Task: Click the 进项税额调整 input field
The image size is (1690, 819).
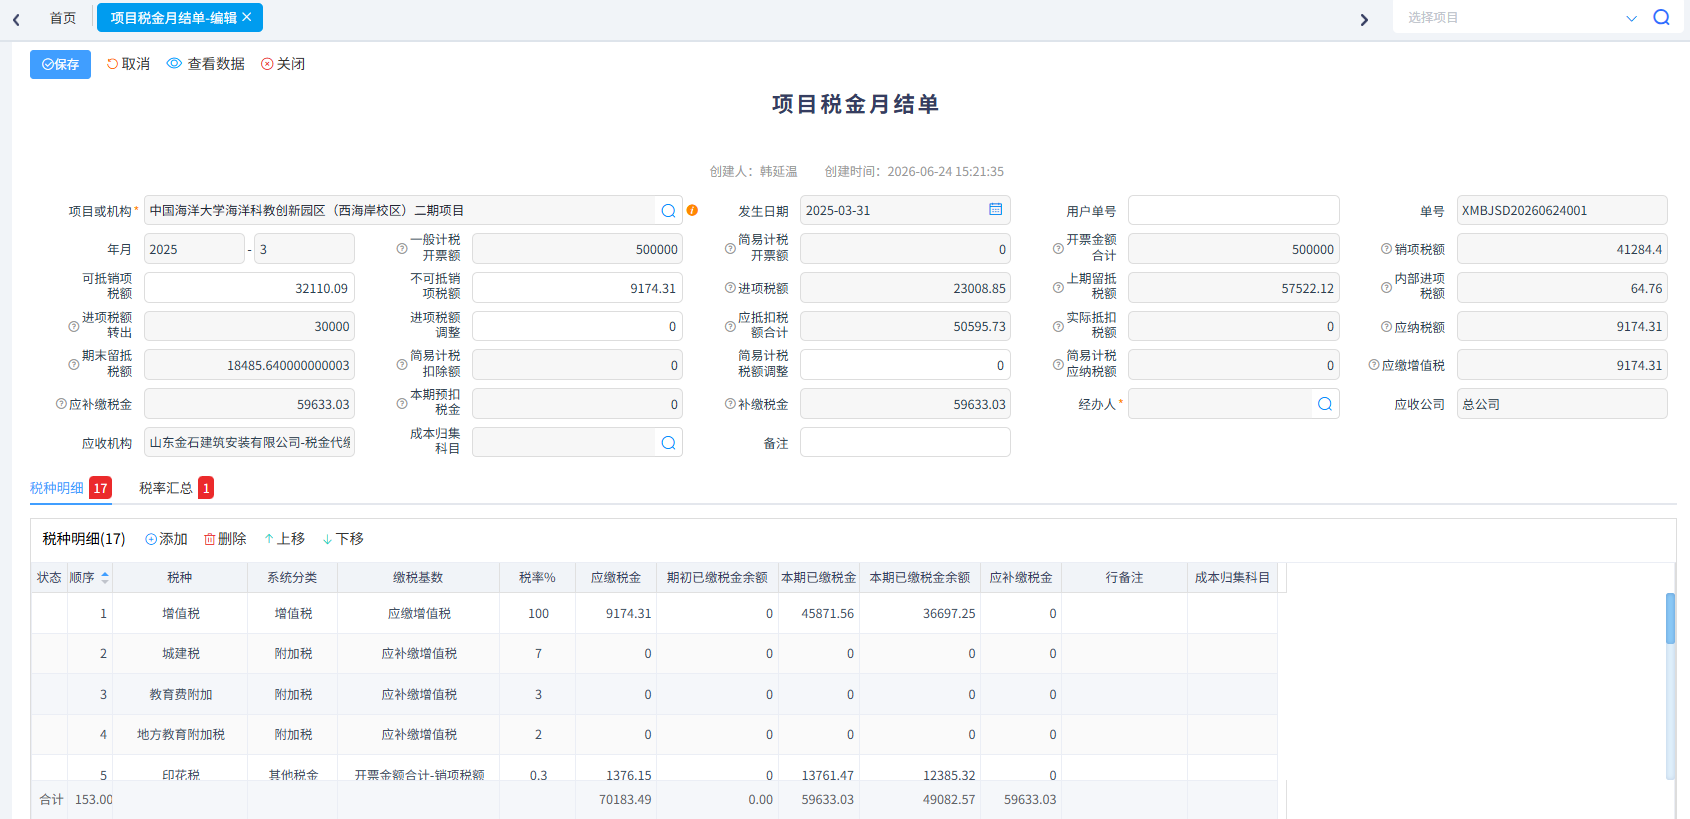Action: pos(577,326)
